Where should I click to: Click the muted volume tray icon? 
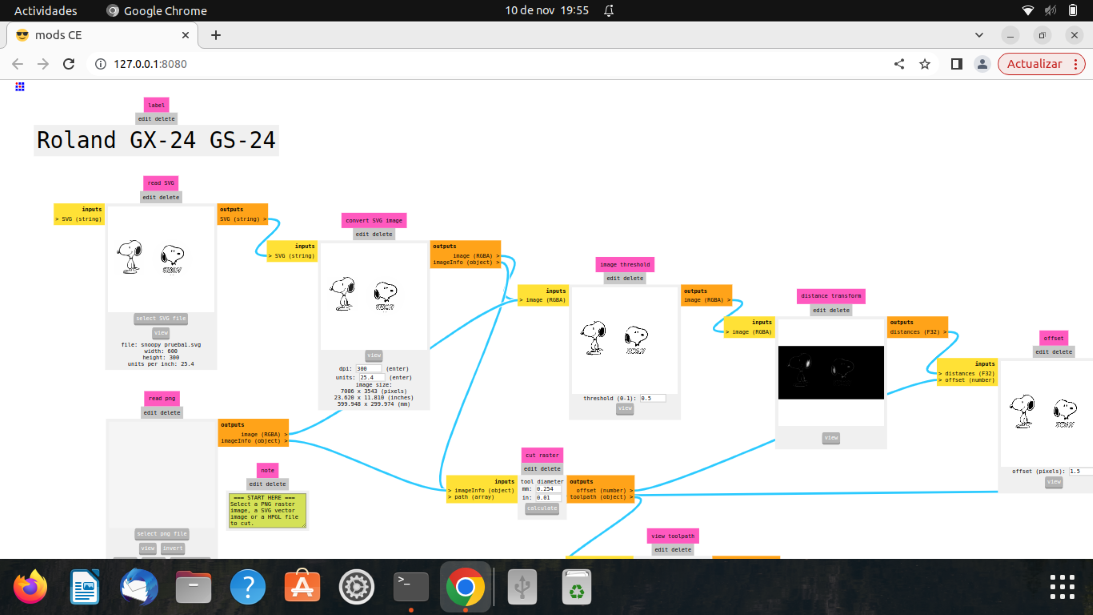pos(1050,10)
